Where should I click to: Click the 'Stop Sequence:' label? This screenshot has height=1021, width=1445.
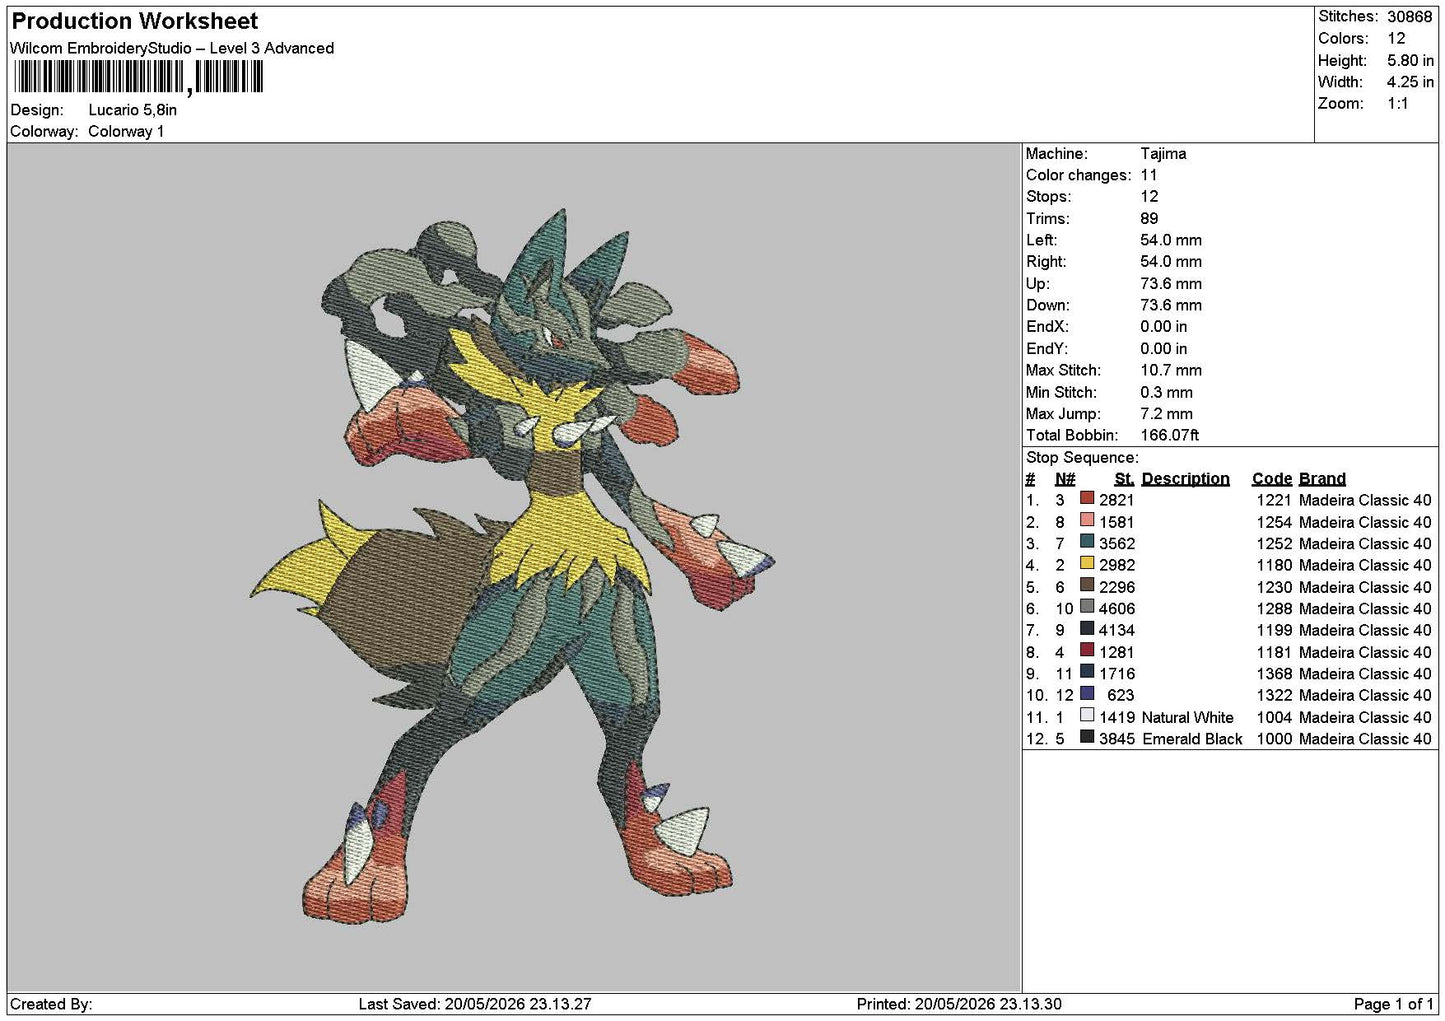click(1082, 457)
